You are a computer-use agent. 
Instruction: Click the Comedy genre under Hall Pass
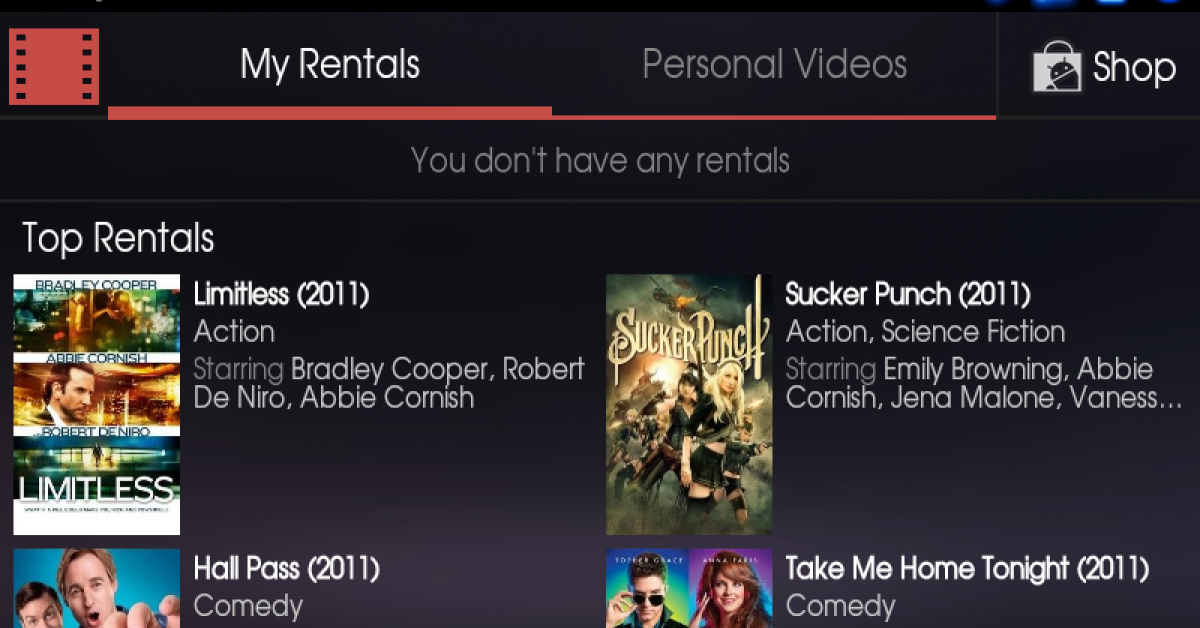point(248,606)
